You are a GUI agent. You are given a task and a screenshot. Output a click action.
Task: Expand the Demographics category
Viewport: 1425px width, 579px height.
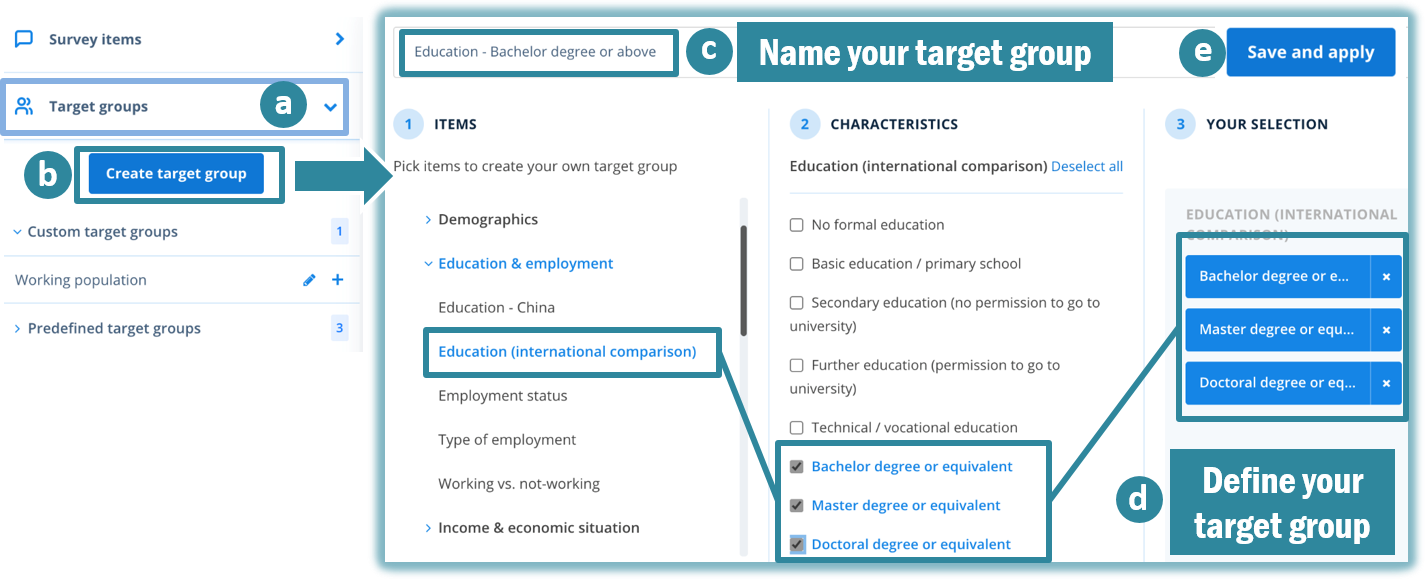click(x=428, y=220)
